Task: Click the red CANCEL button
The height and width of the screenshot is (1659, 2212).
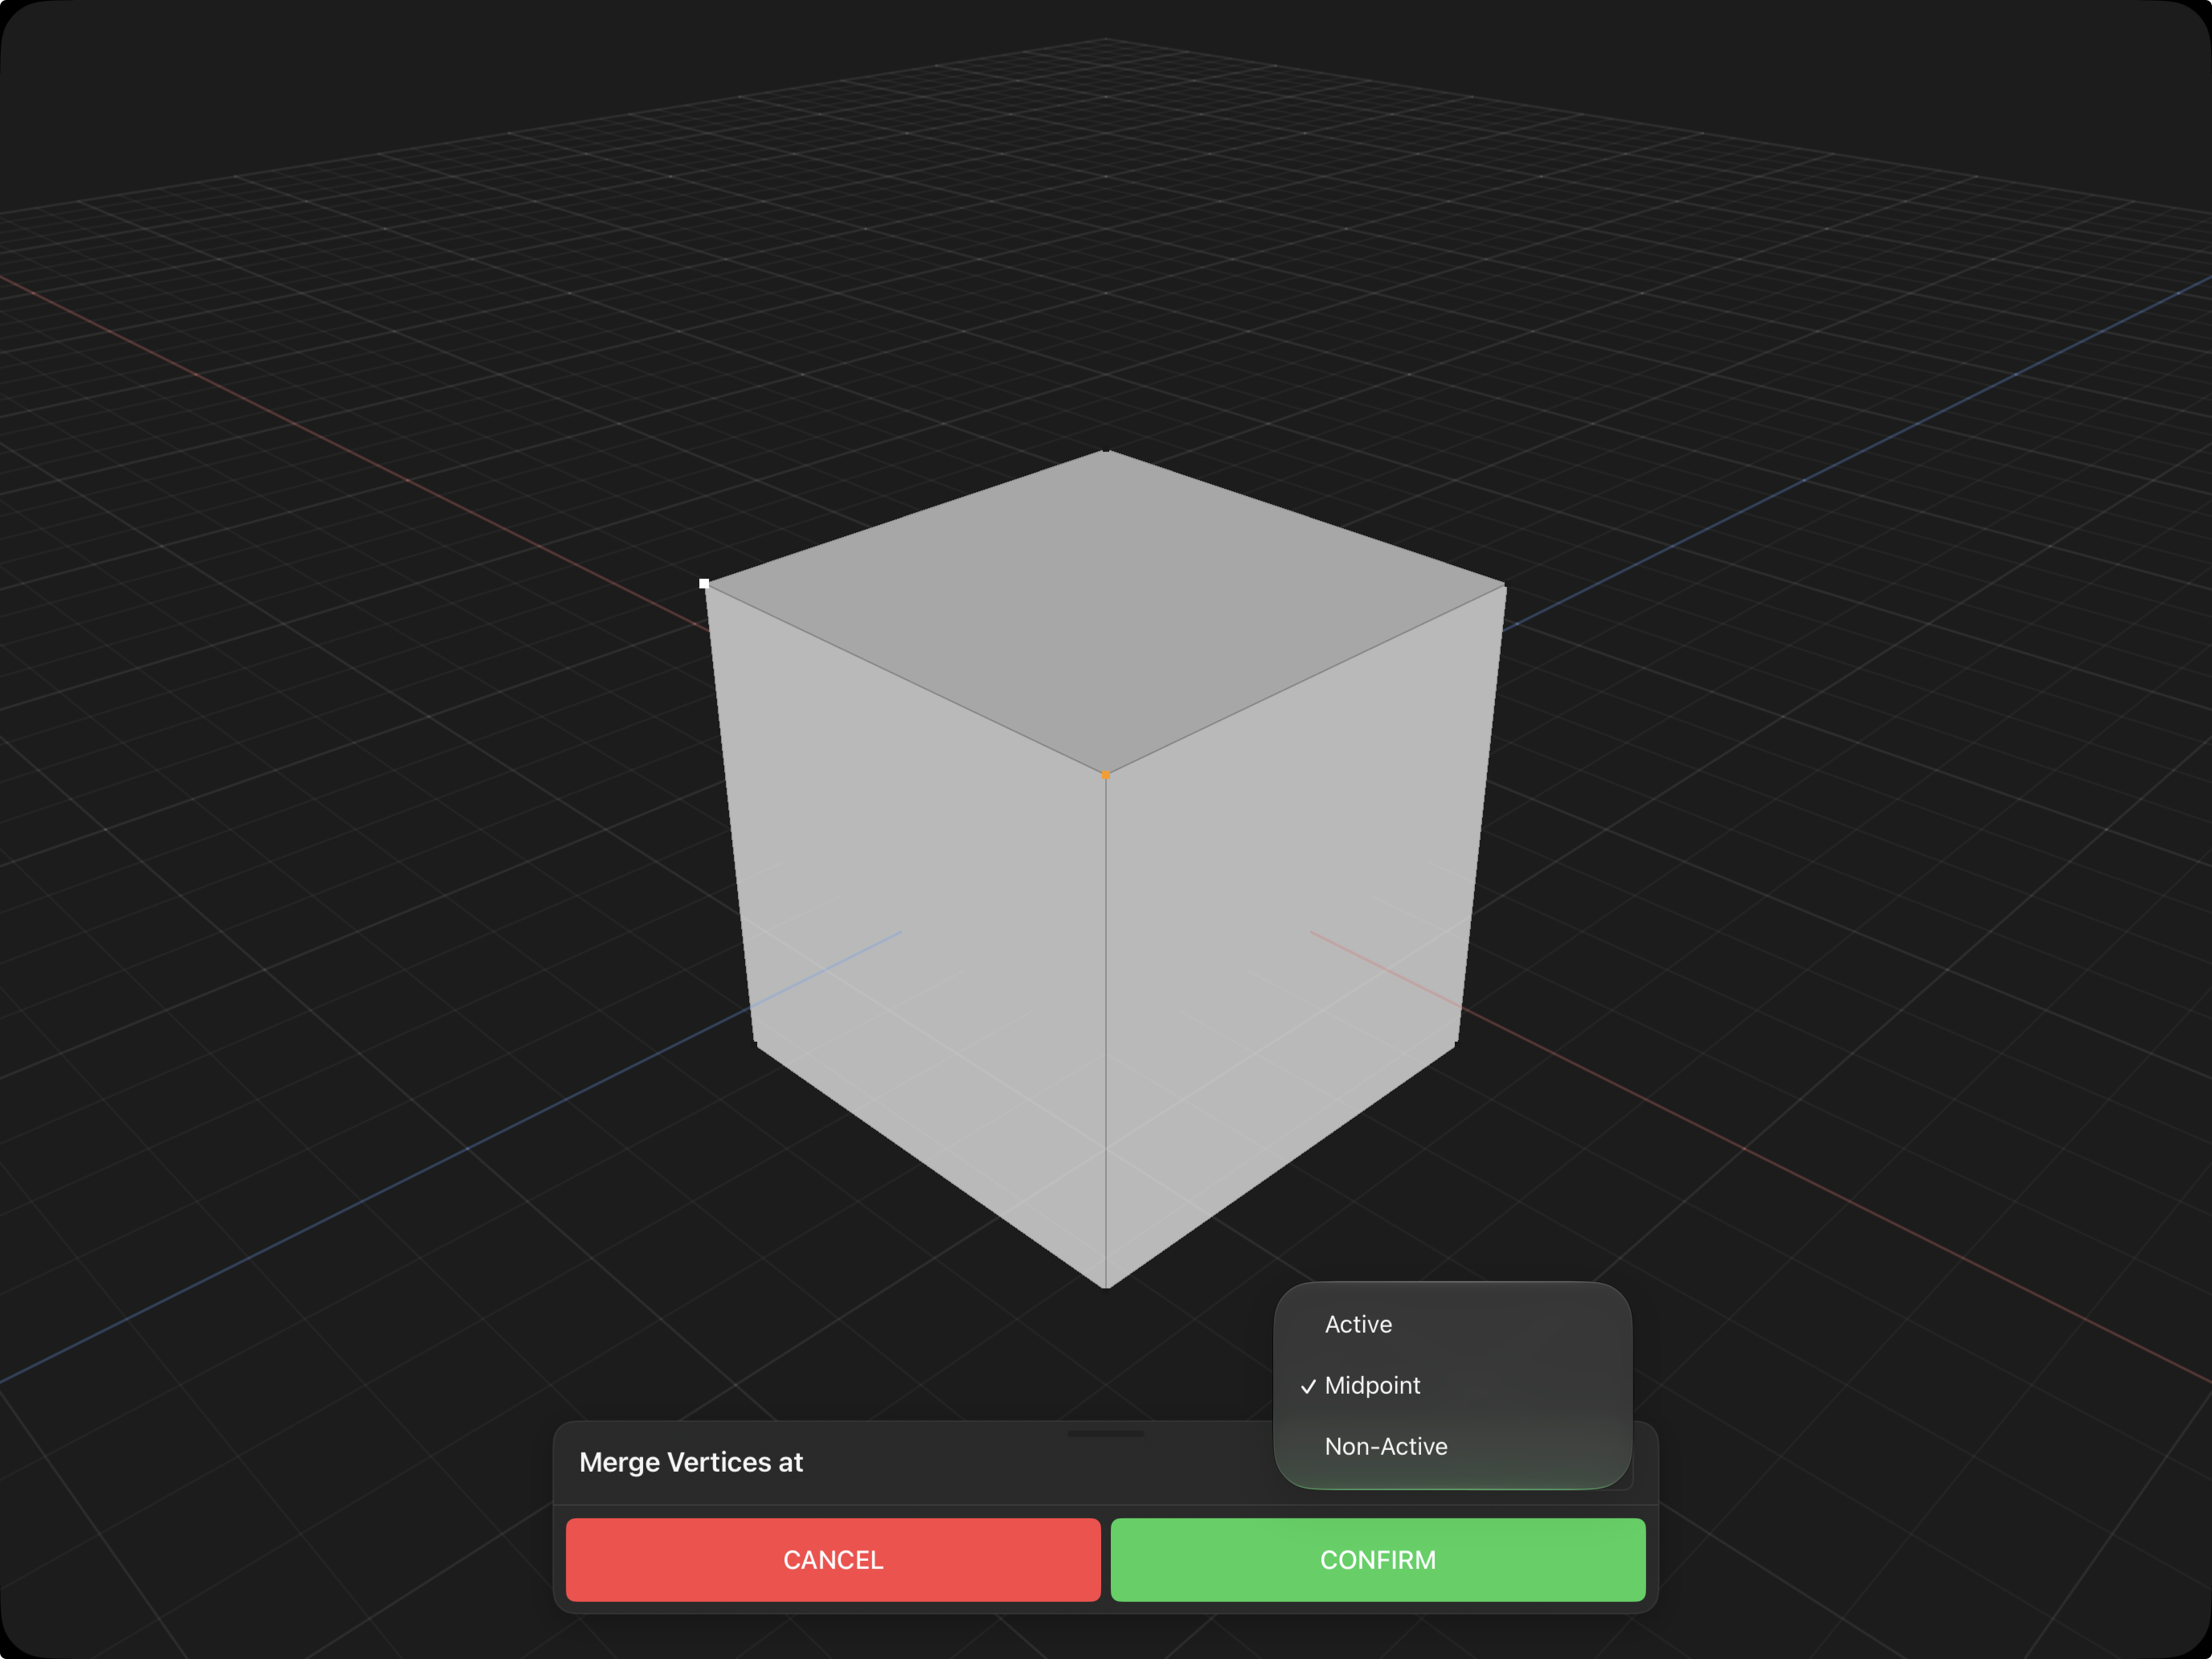Action: [833, 1559]
